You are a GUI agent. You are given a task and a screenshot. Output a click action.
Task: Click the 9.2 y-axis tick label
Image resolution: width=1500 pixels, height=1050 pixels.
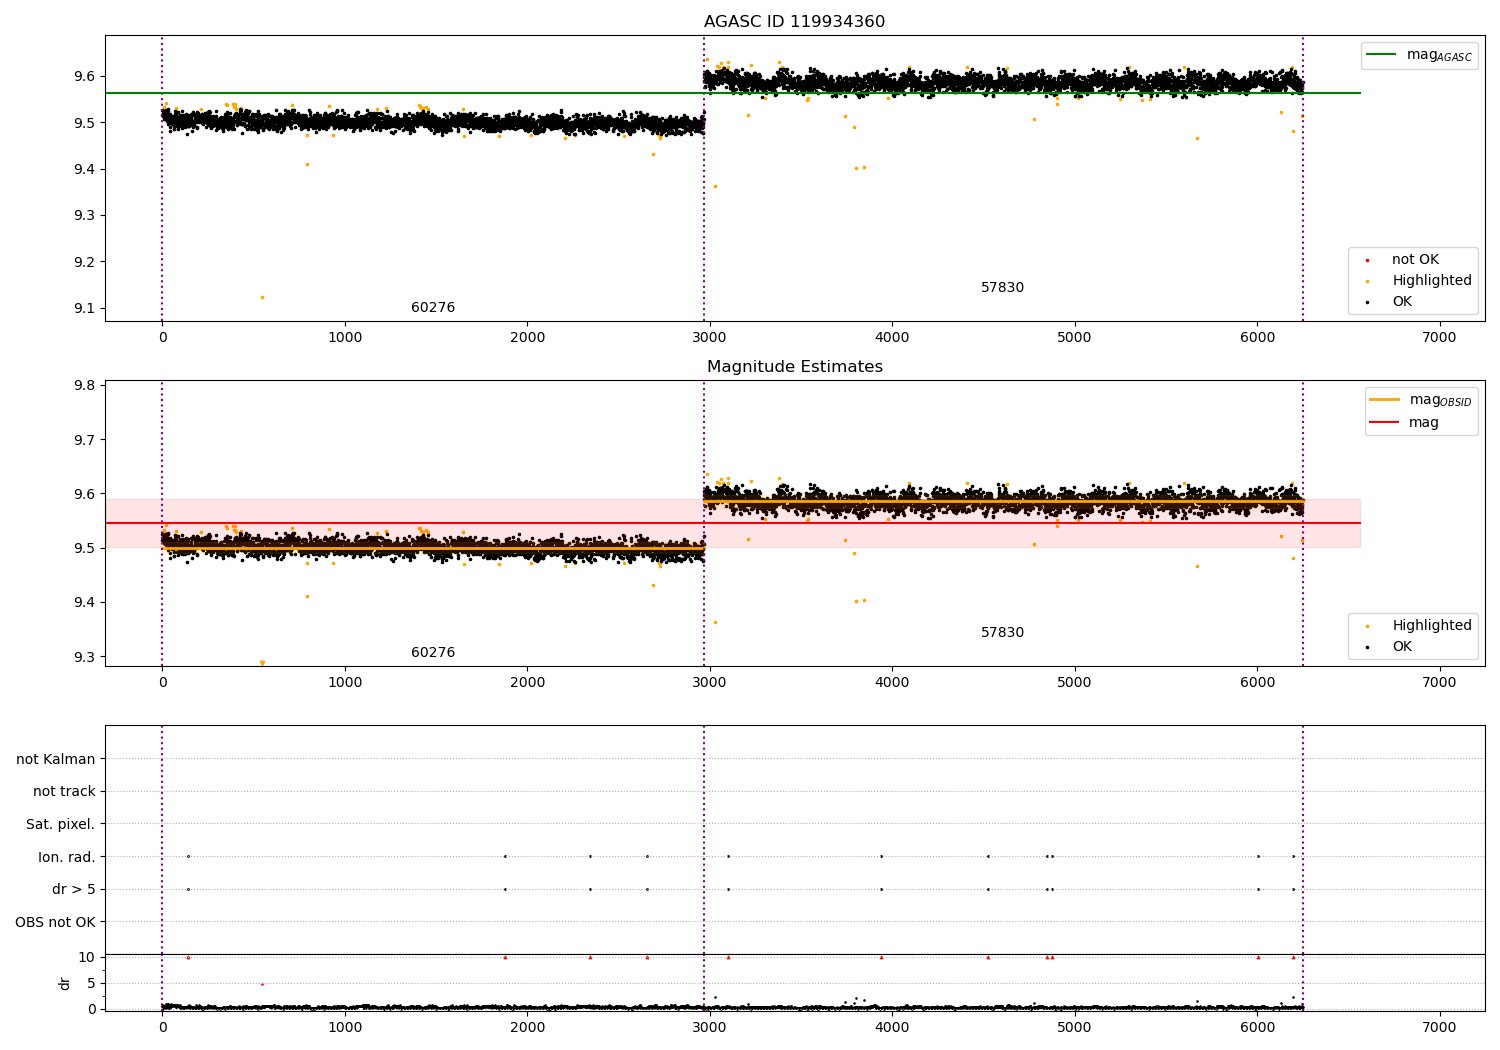point(83,262)
